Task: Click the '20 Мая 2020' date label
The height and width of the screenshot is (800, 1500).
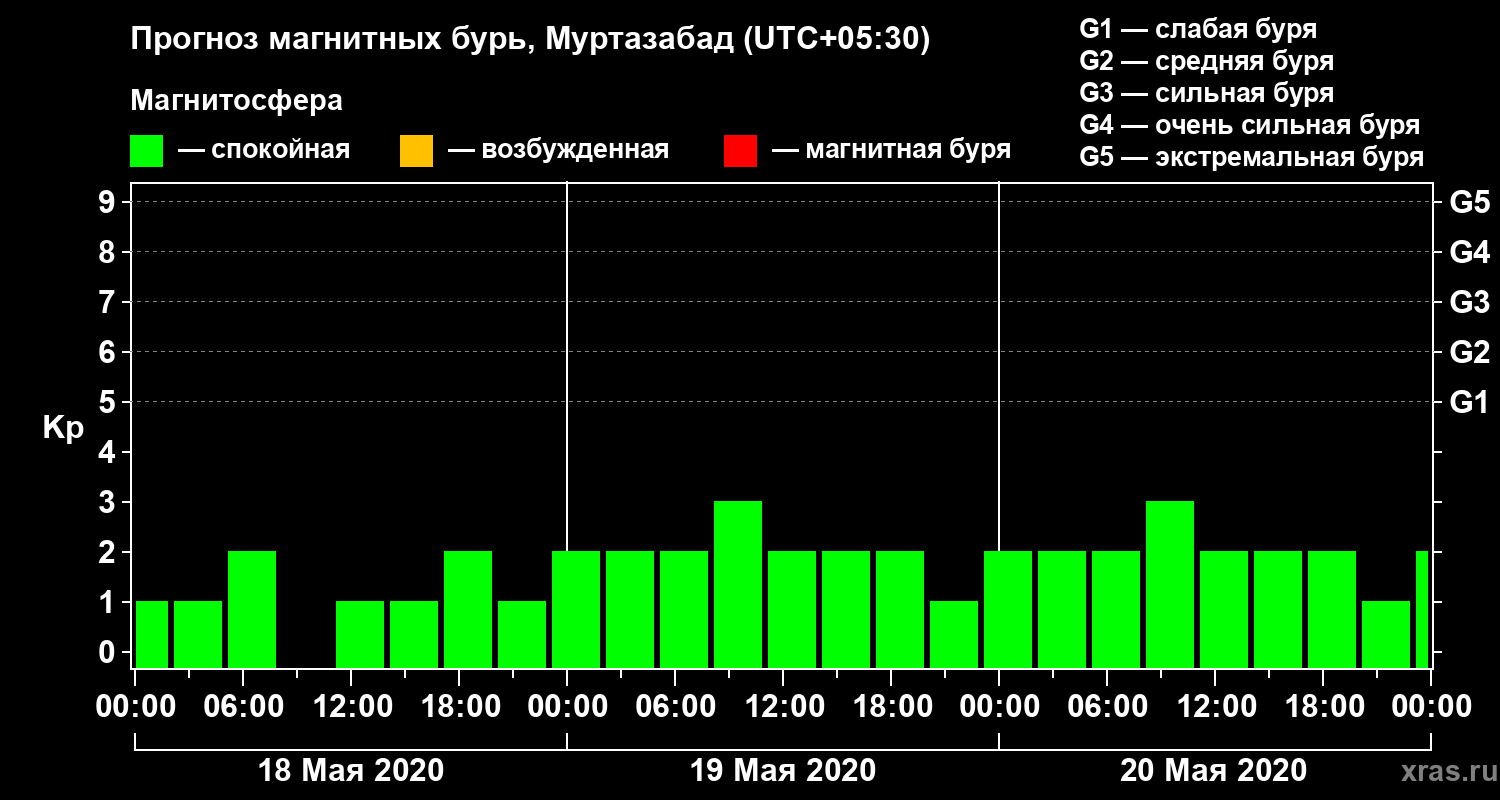Action: pyautogui.click(x=1213, y=770)
